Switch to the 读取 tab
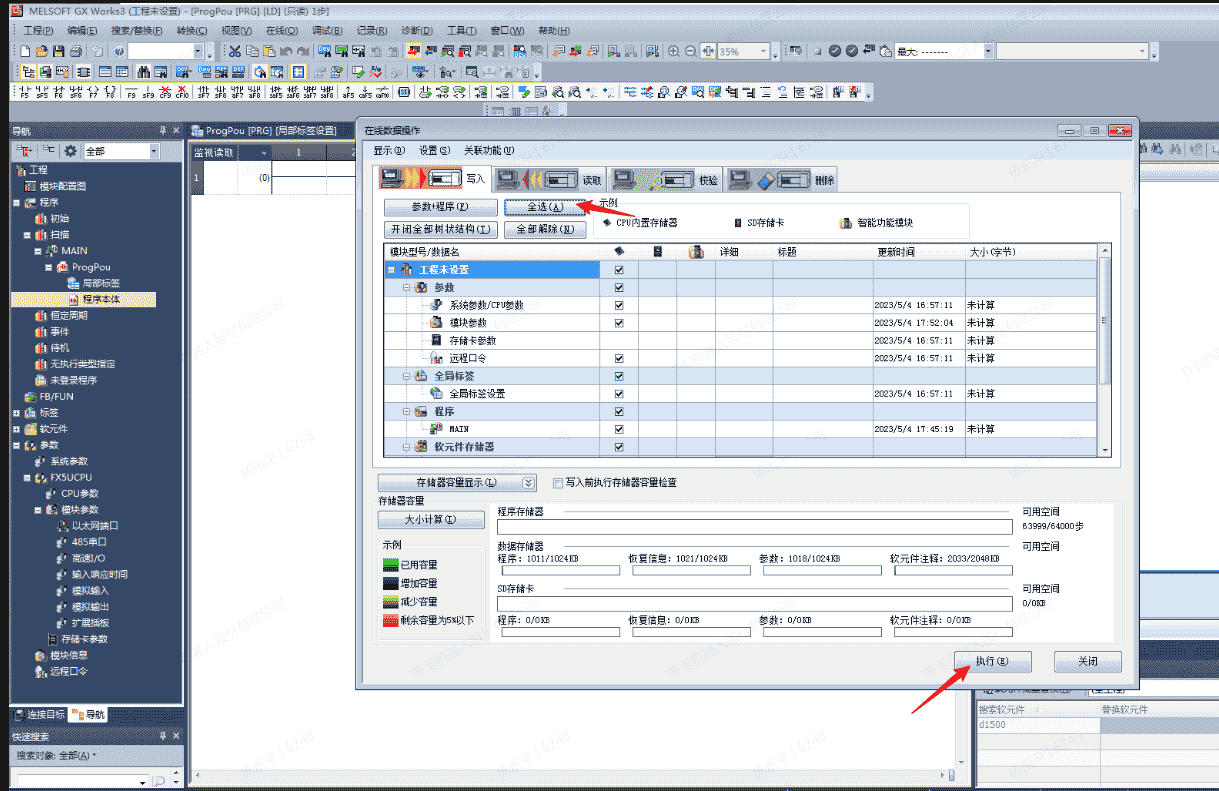 click(551, 180)
